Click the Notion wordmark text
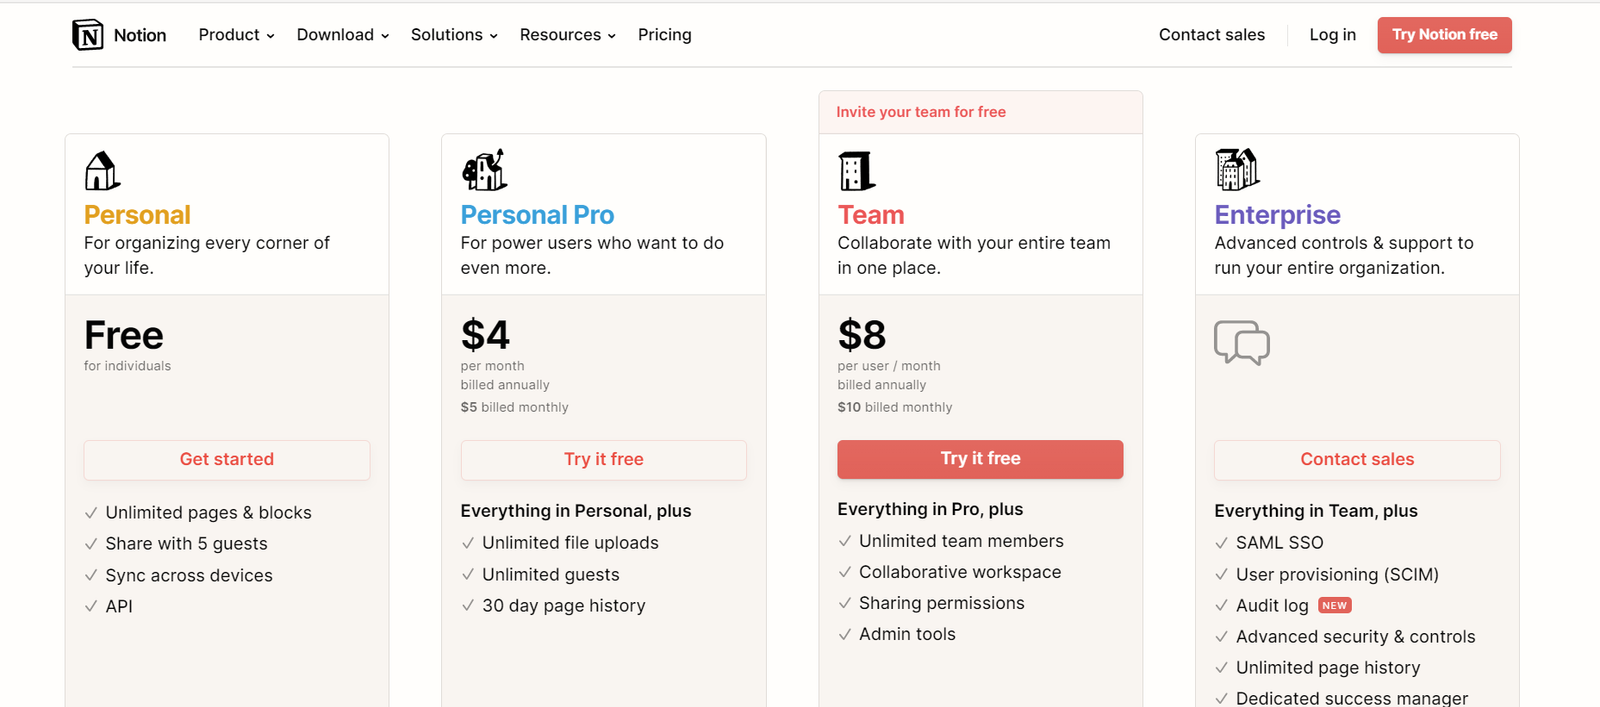 click(x=140, y=35)
